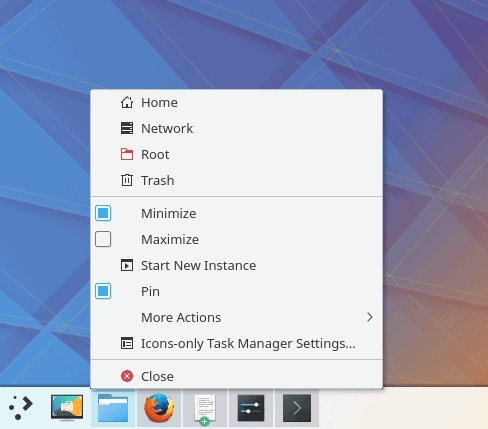Click the Dolphin file manager taskbar icon
Viewport: 488px width, 429px height.
tap(113, 408)
